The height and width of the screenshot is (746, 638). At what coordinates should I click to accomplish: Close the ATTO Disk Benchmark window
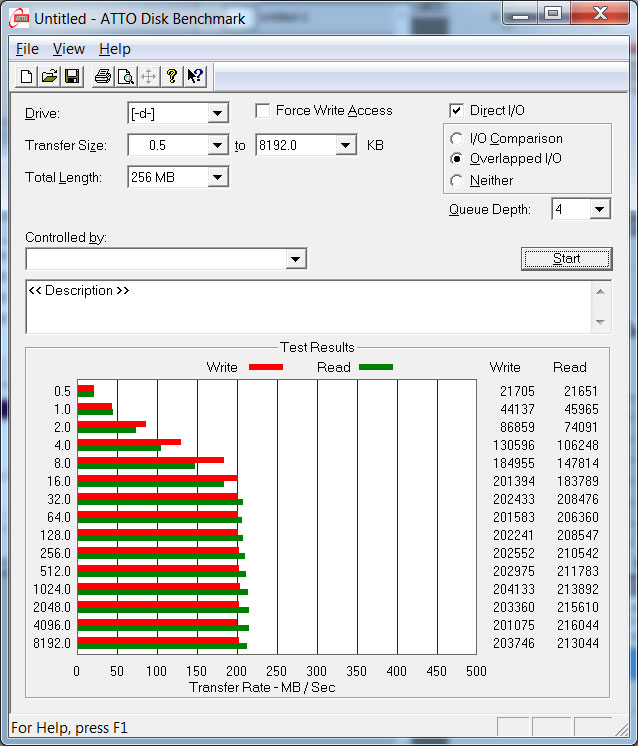point(600,14)
